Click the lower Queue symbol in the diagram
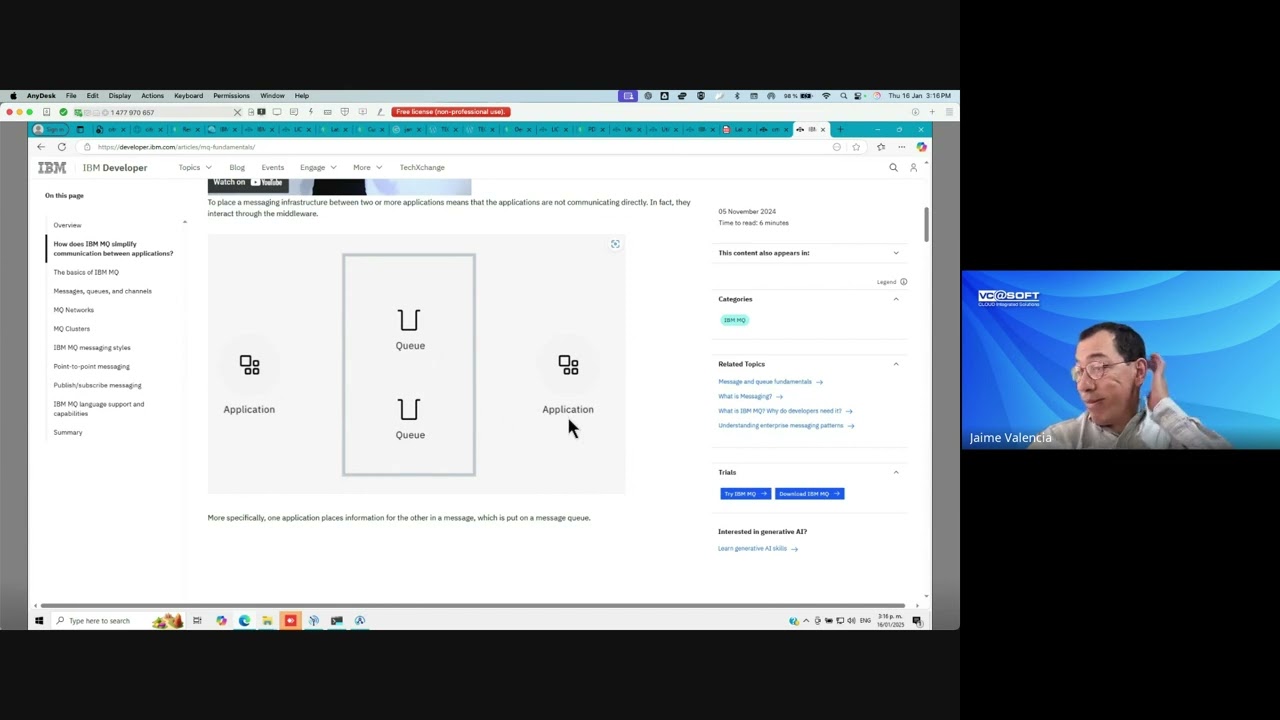1280x720 pixels. [x=409, y=410]
